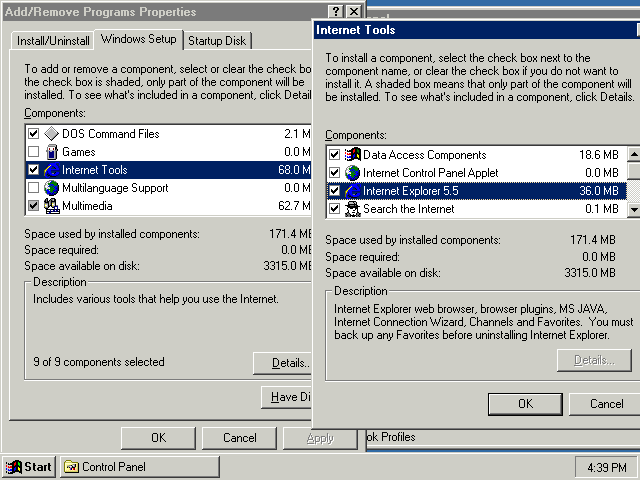Click the Multilanguage Support globe icon
This screenshot has width=640, height=480.
[x=51, y=188]
